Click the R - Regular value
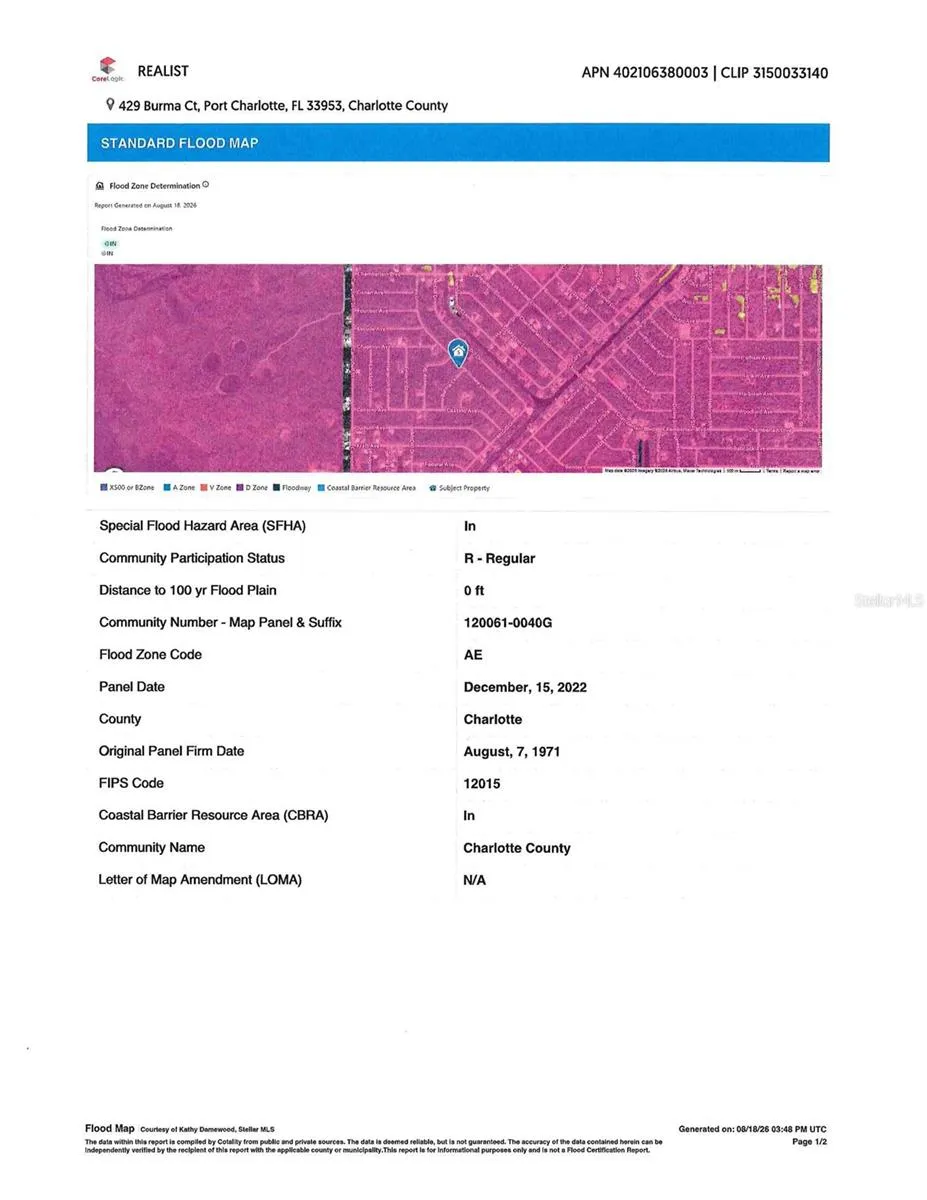 [x=499, y=558]
